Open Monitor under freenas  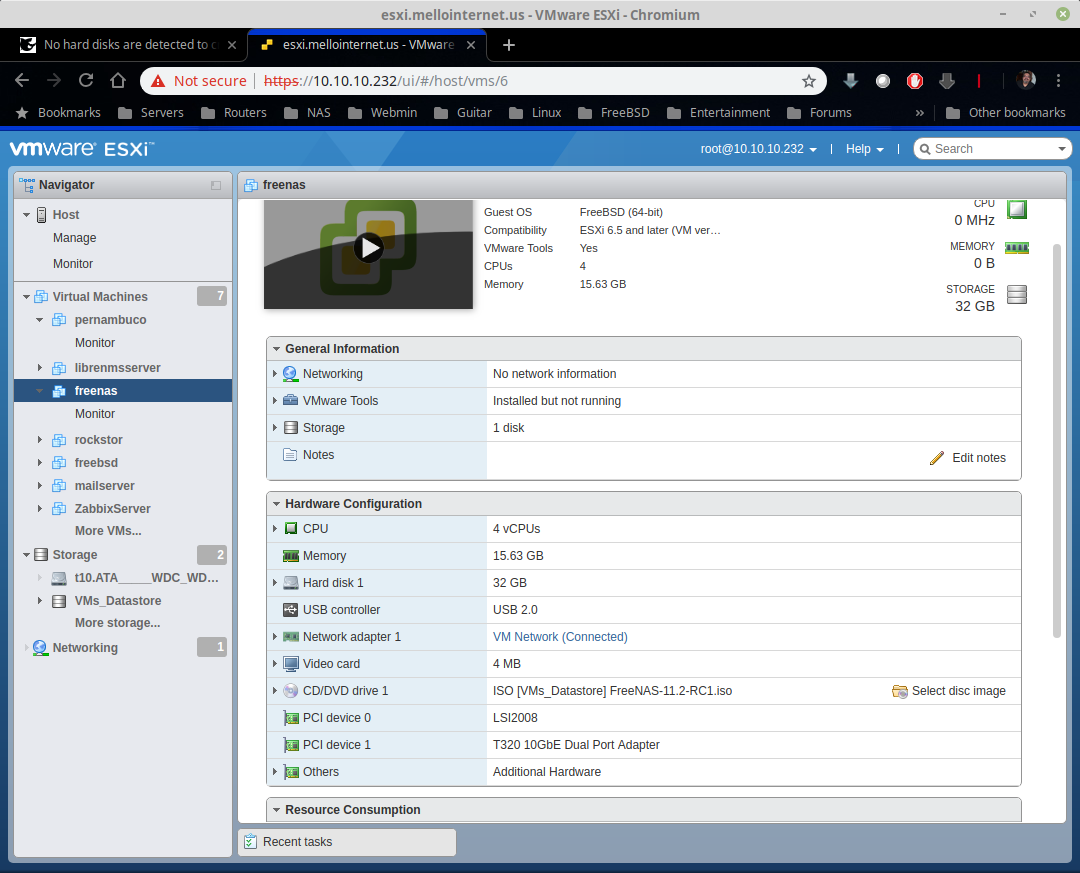point(94,414)
